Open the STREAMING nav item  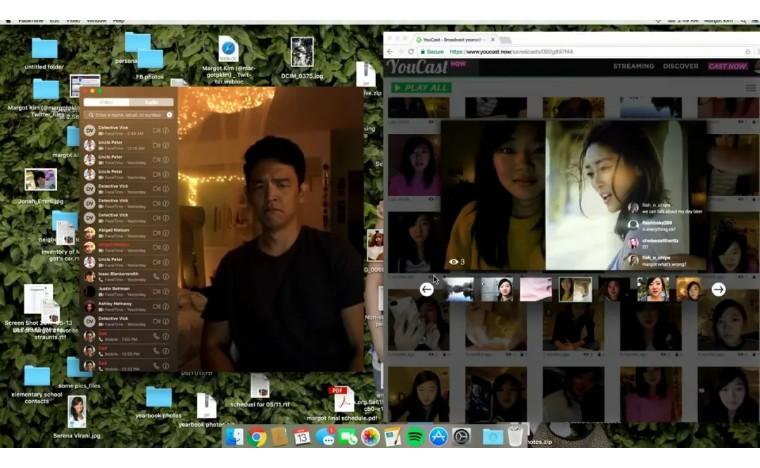click(633, 66)
